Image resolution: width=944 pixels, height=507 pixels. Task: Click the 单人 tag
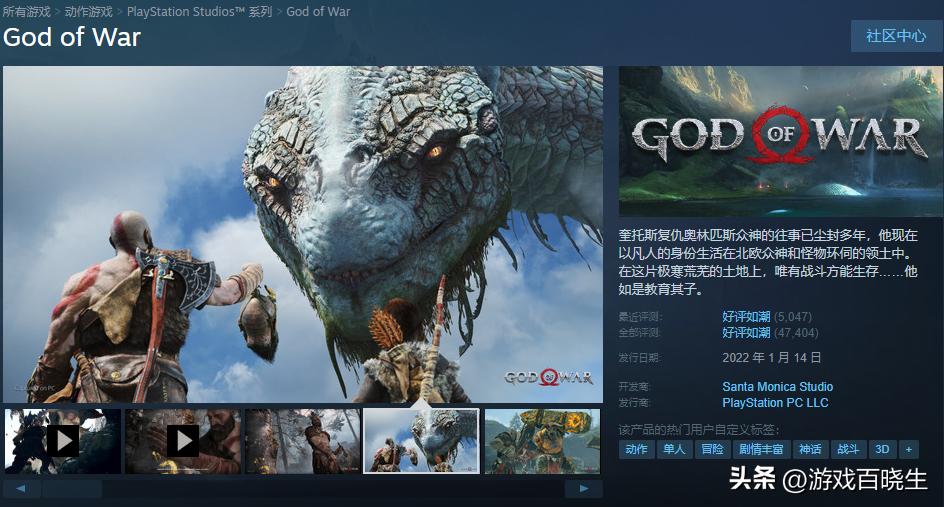(674, 449)
